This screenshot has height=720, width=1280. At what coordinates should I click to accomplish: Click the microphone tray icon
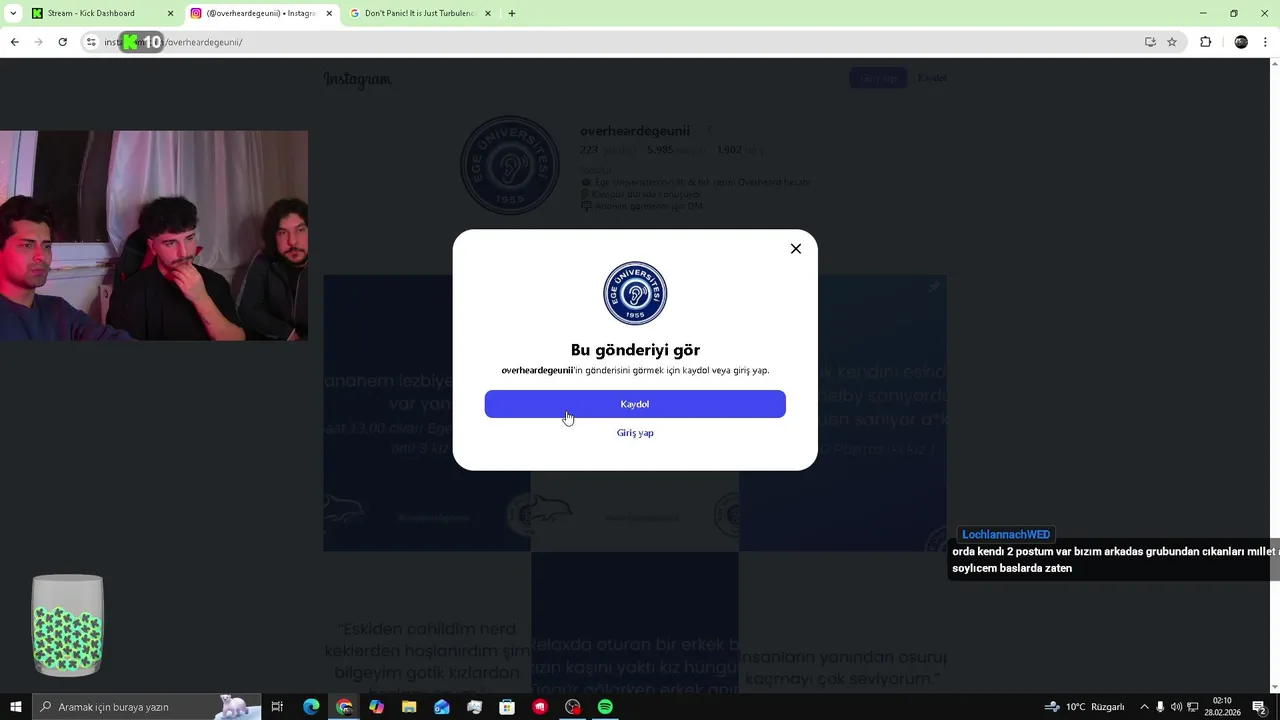(x=1160, y=707)
